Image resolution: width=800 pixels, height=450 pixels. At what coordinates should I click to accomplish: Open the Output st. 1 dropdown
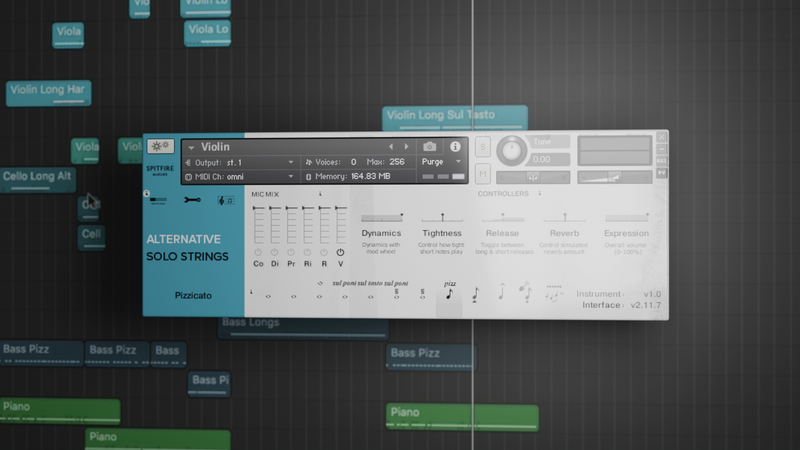pos(240,162)
